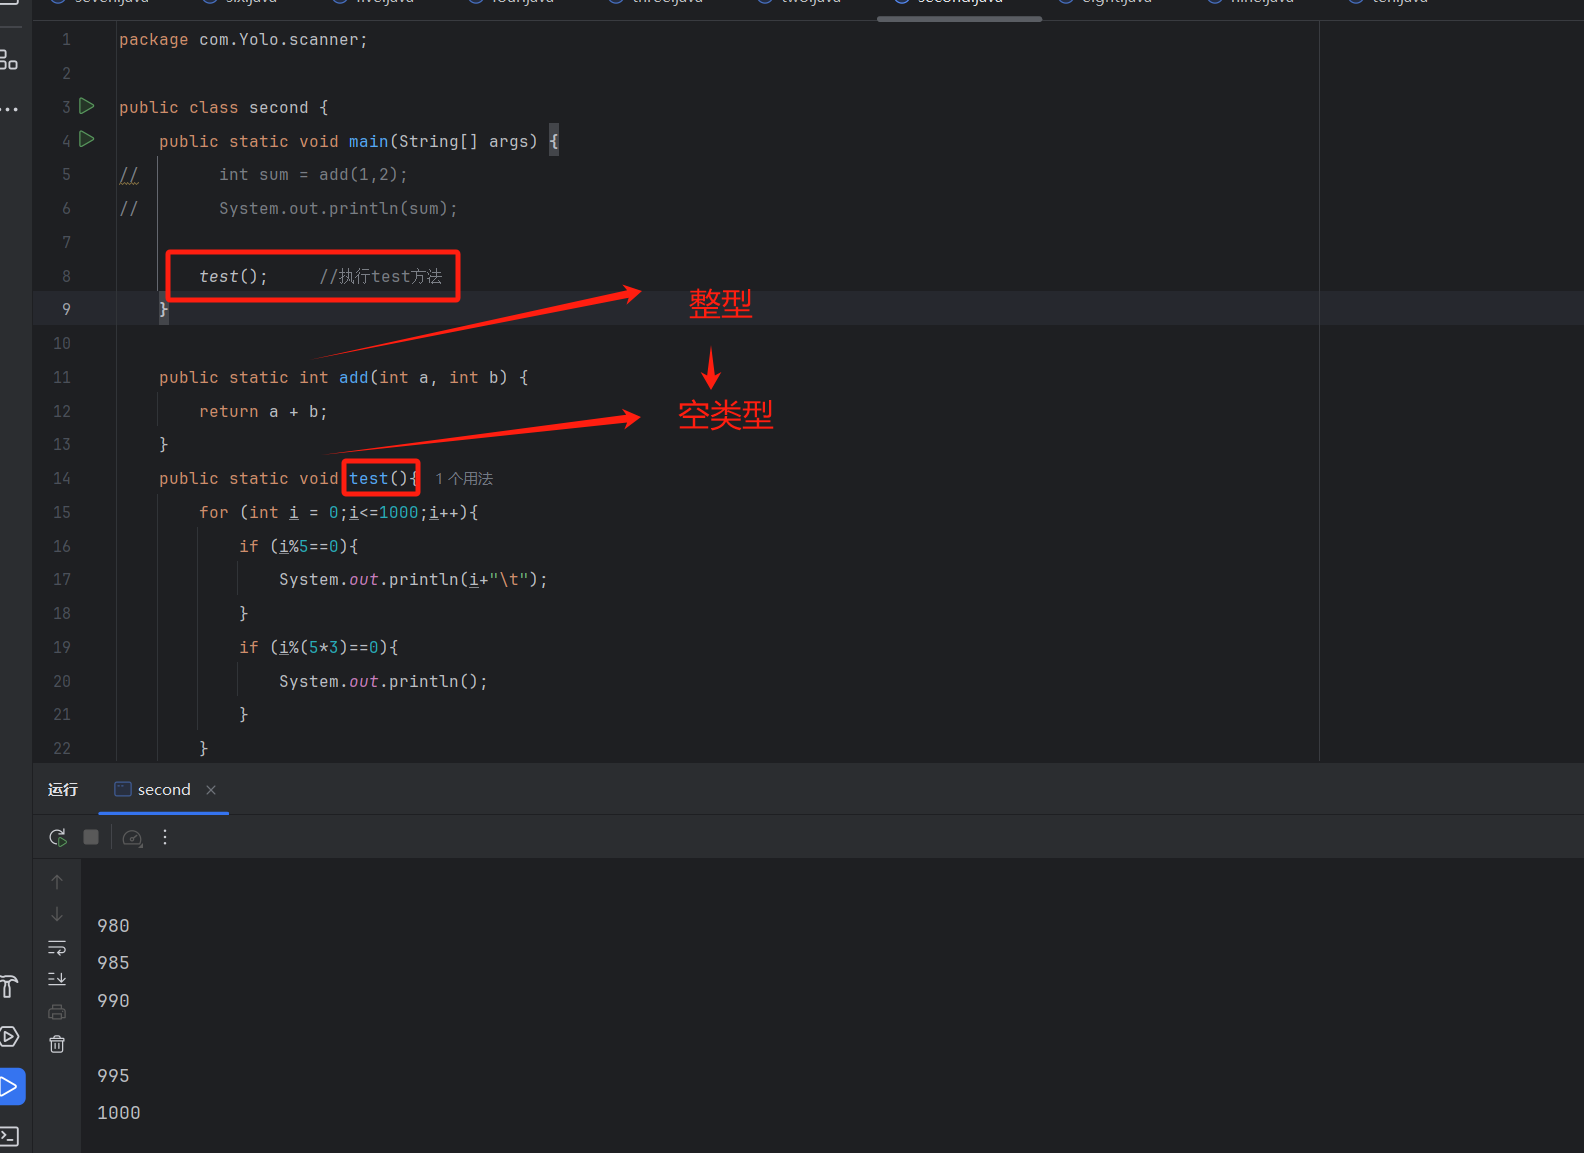Click line number 14 in gutter
The height and width of the screenshot is (1153, 1584).
[x=62, y=479]
